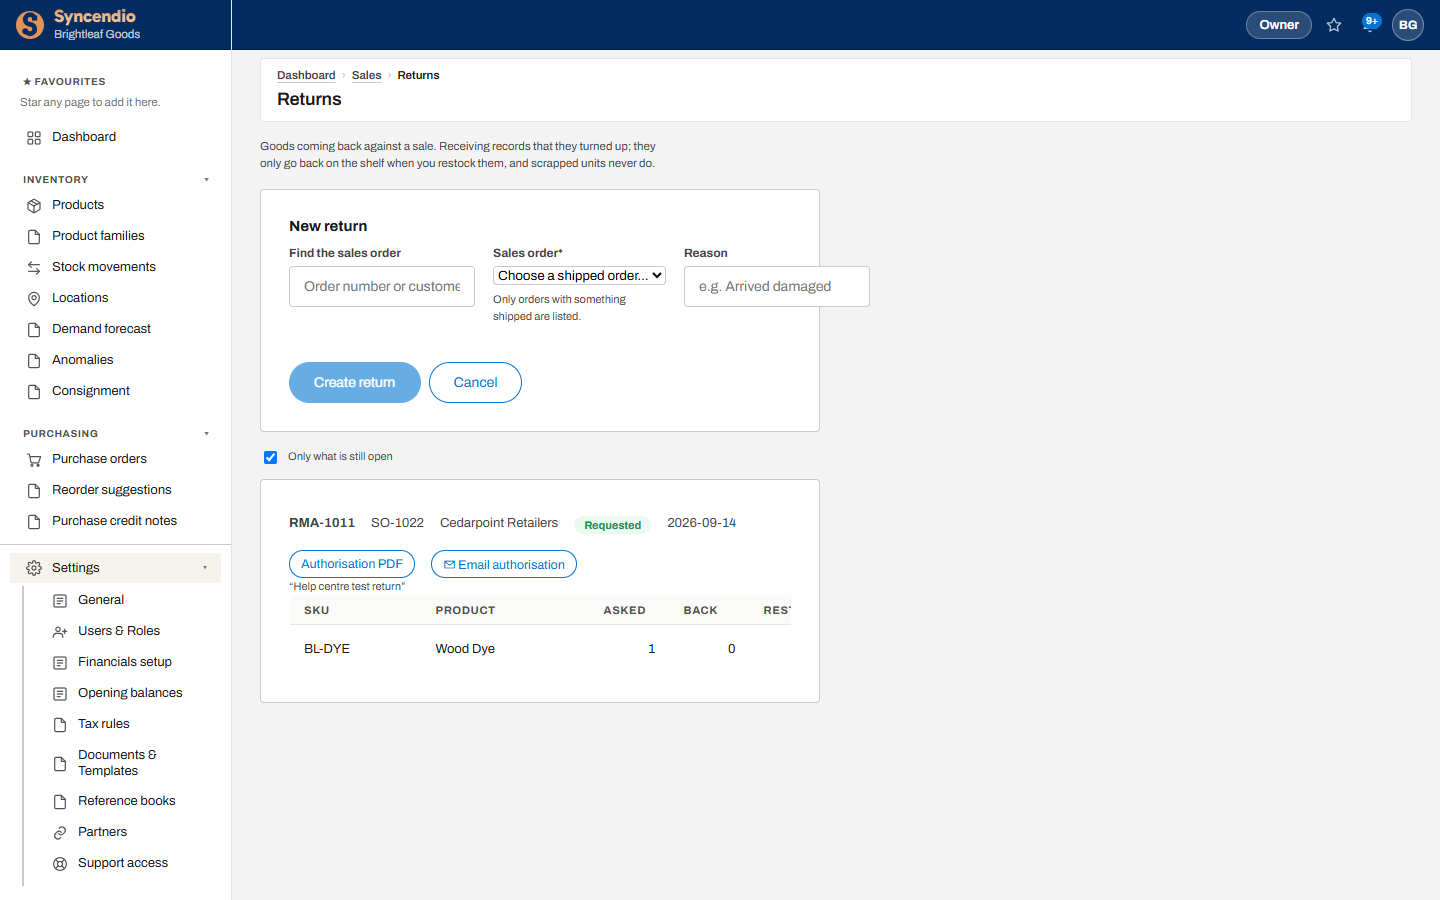This screenshot has width=1440, height=900.
Task: Click the Syncendio logo
Action: tap(30, 25)
